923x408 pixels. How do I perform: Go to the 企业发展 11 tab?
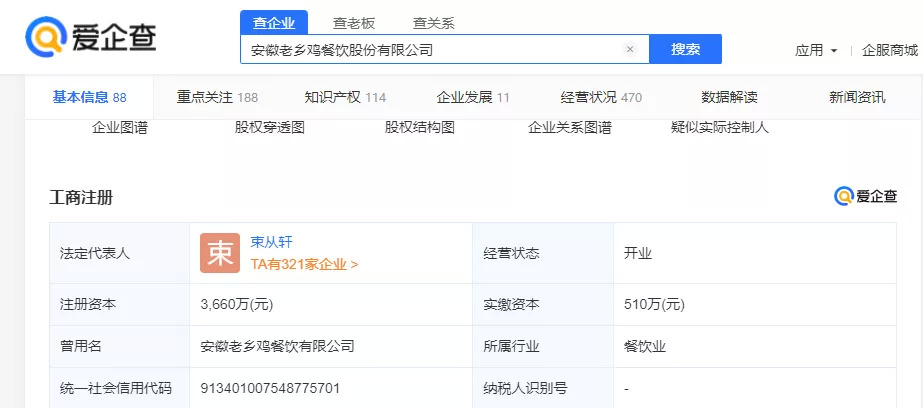(473, 97)
